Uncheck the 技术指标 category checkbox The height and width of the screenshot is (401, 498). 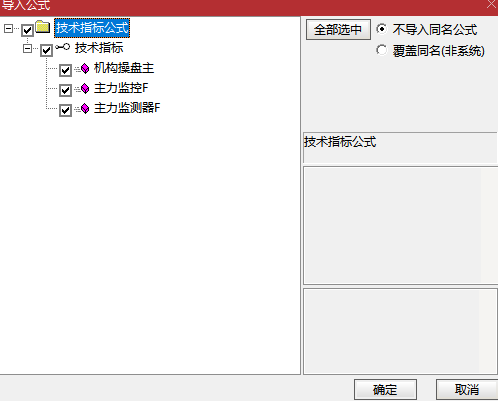point(46,50)
